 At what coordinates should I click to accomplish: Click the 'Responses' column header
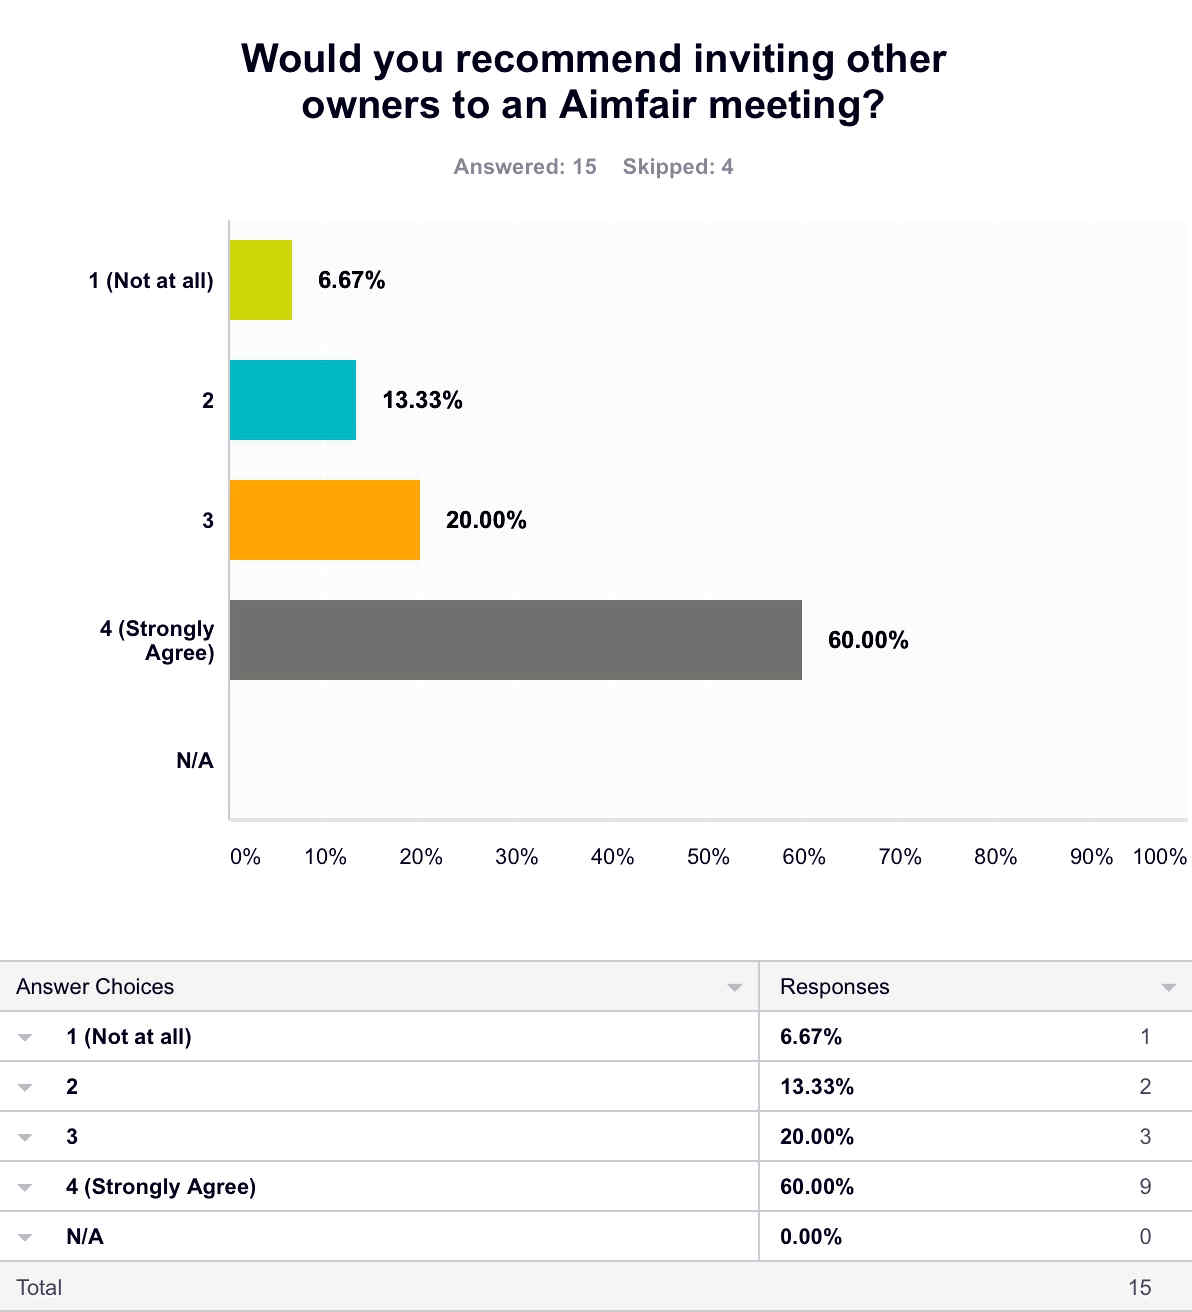[834, 987]
